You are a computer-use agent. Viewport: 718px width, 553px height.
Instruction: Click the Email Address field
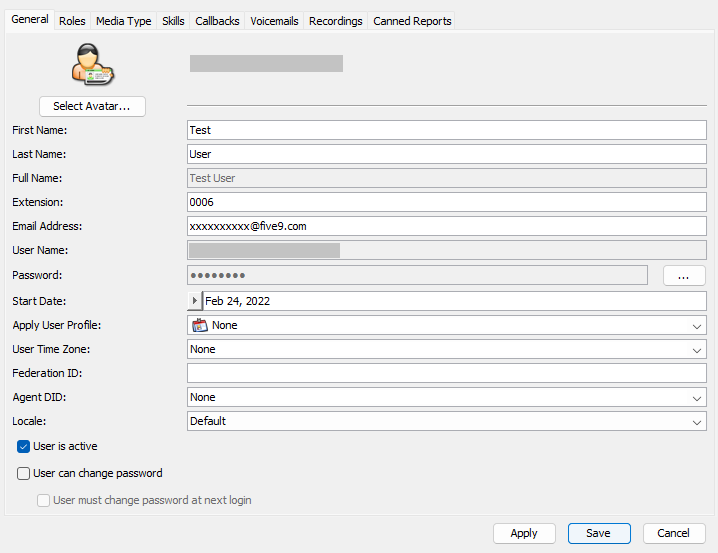point(446,226)
